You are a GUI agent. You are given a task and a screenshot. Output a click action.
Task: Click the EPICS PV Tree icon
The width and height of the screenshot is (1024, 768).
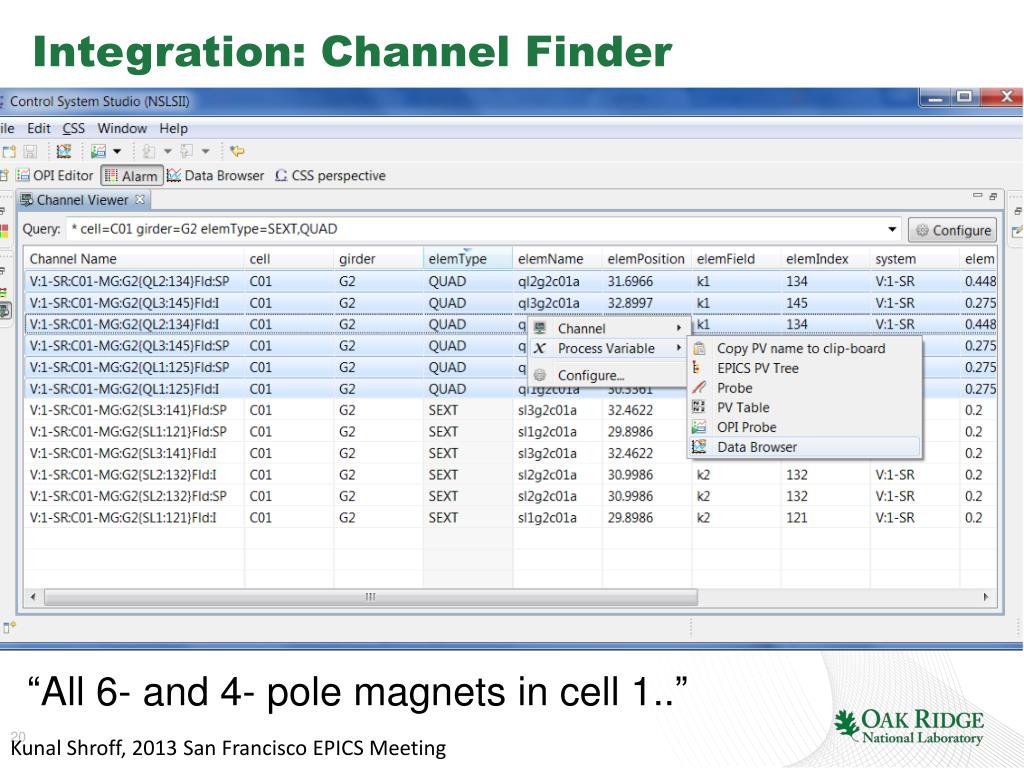pyautogui.click(x=697, y=368)
